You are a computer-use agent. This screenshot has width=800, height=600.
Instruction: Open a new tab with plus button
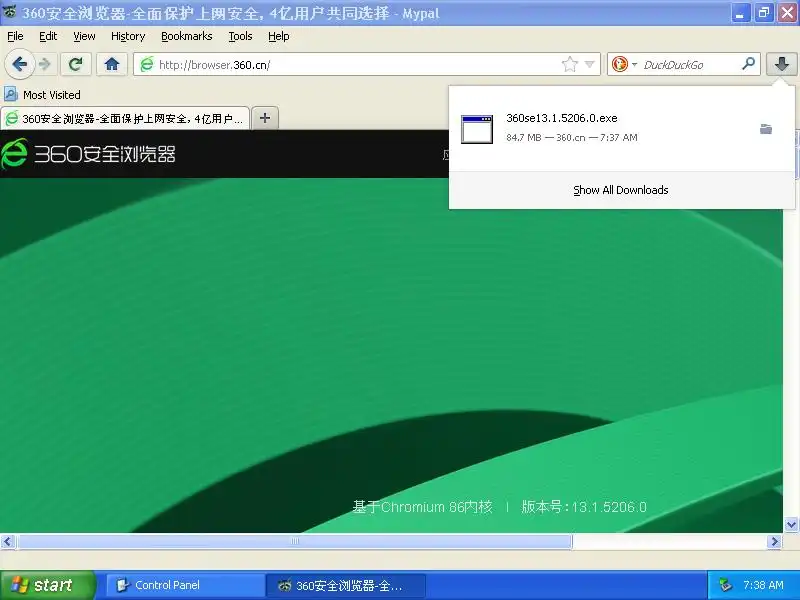click(265, 118)
